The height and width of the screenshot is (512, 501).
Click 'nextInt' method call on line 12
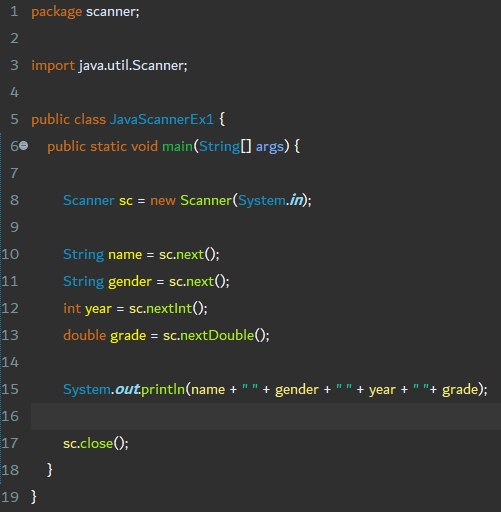pos(169,308)
